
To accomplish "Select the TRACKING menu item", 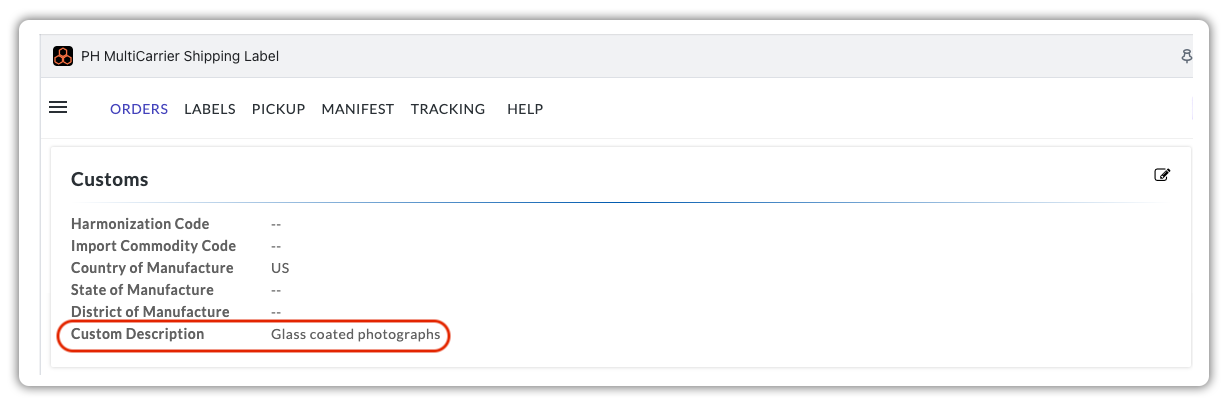I will [x=448, y=109].
